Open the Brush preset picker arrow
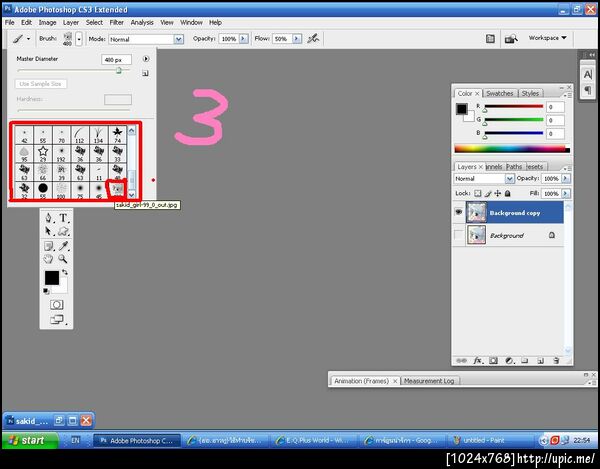Viewport: 600px width, 469px height. pyautogui.click(x=79, y=39)
